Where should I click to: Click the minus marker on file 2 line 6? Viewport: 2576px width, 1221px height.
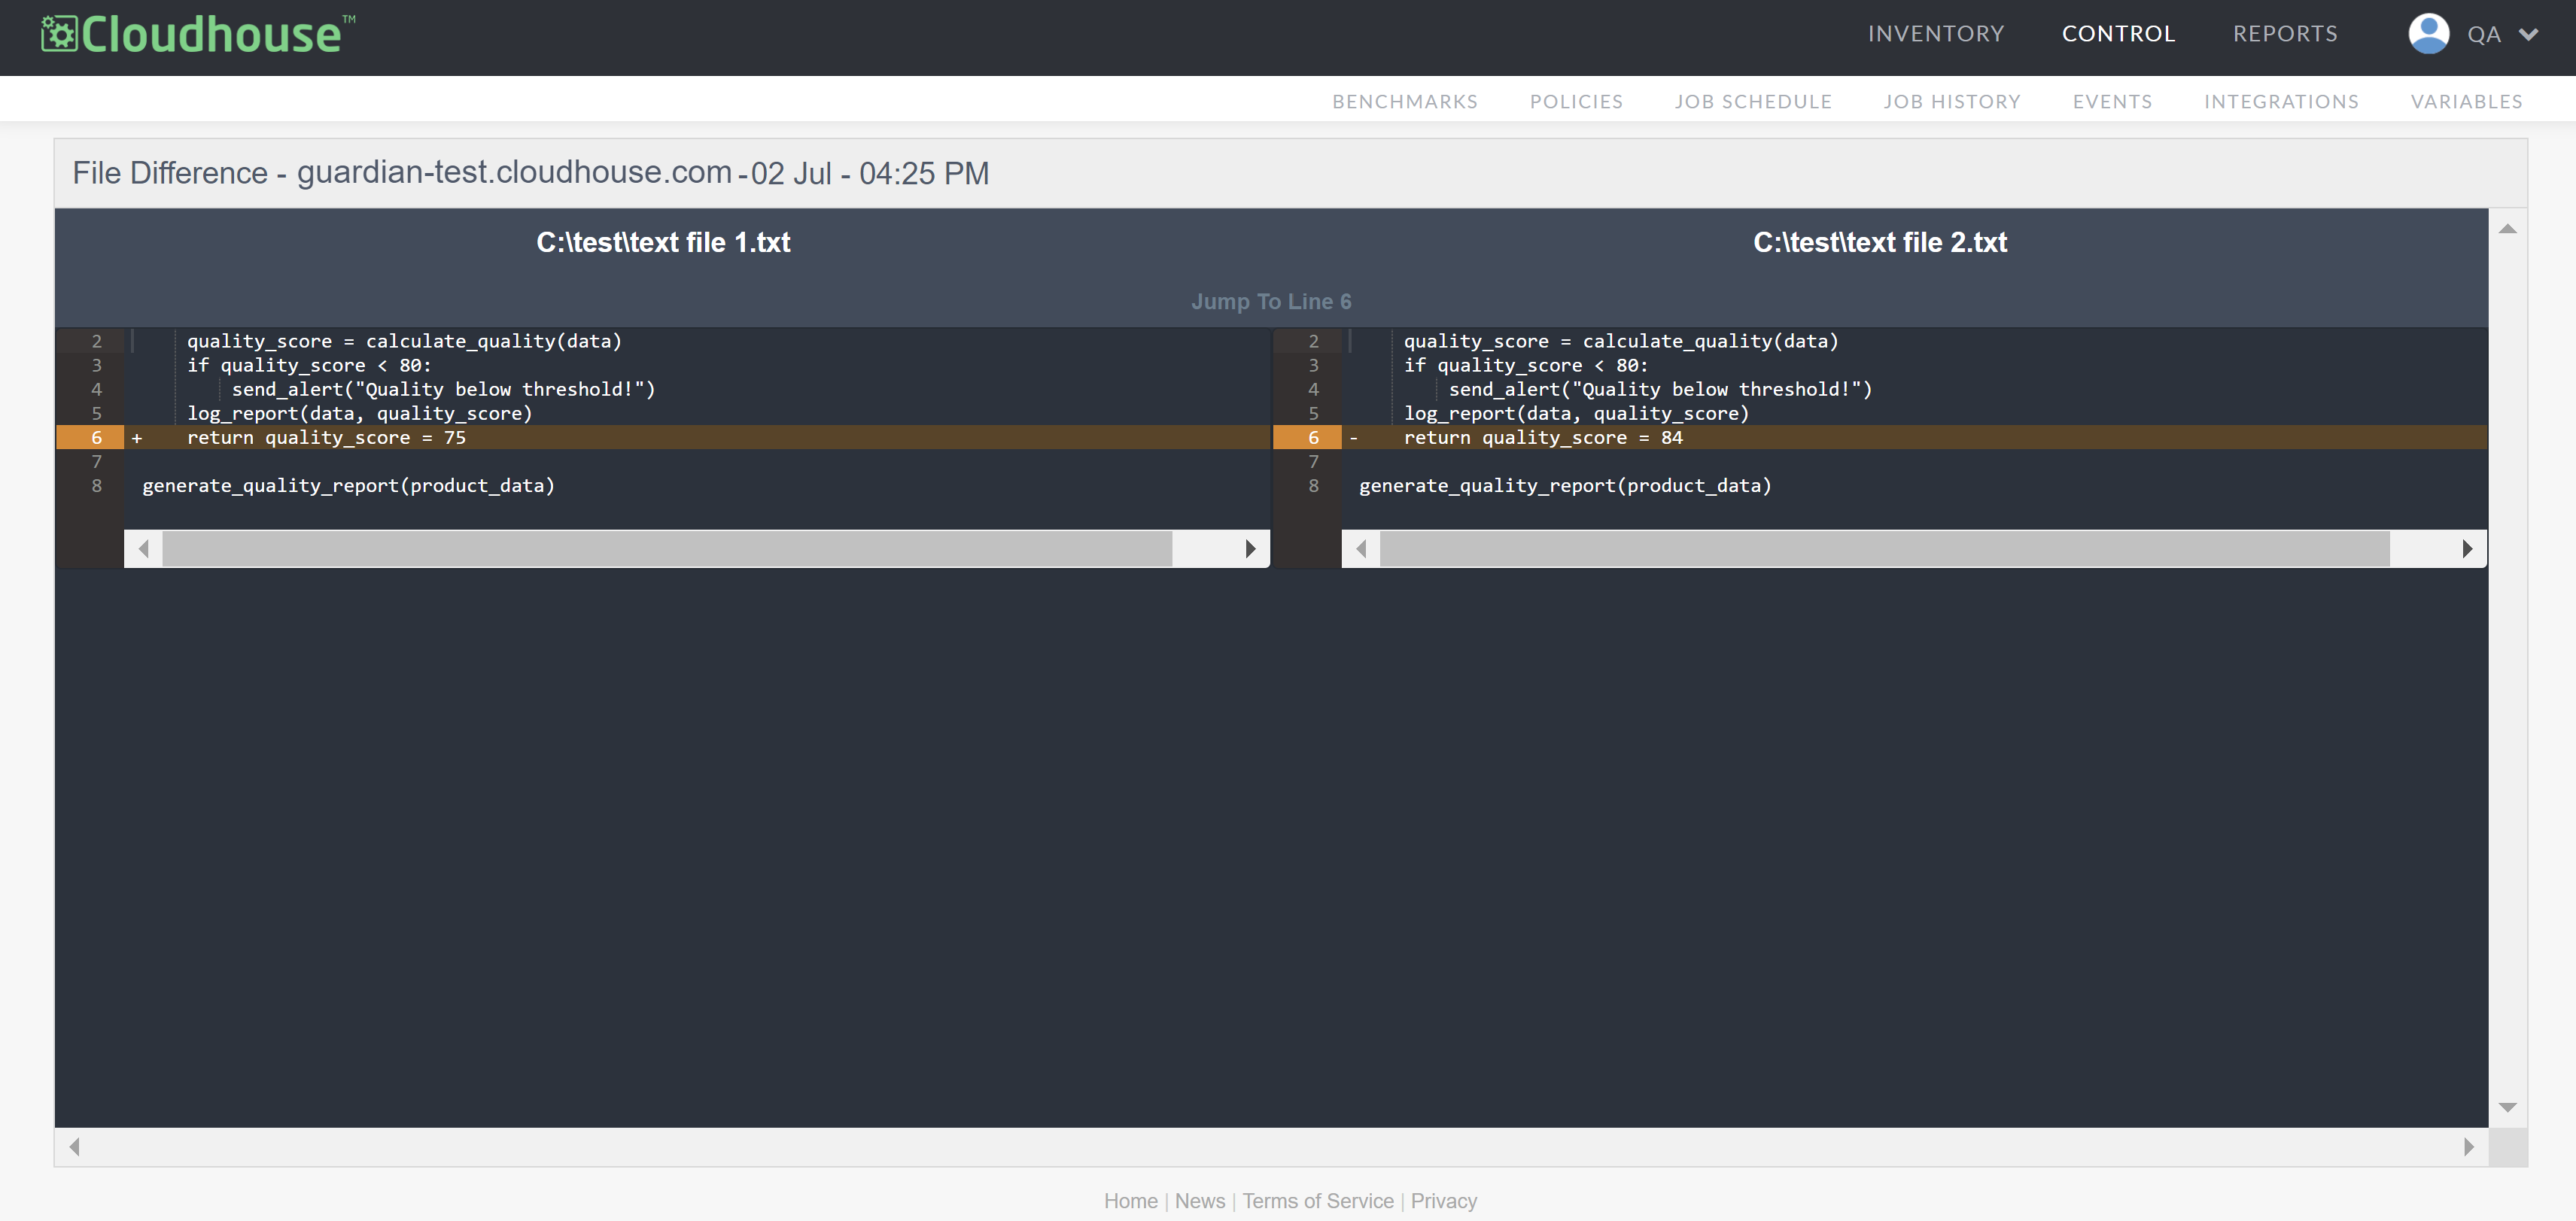[x=1354, y=438]
